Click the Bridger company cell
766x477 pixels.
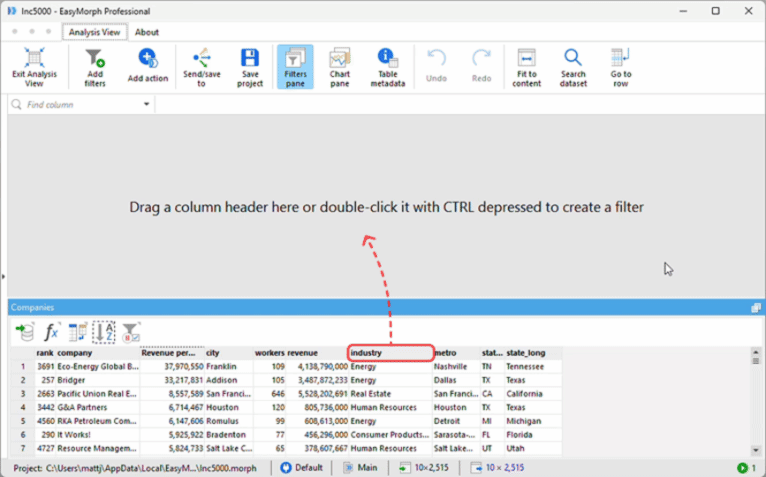[x=98, y=380]
